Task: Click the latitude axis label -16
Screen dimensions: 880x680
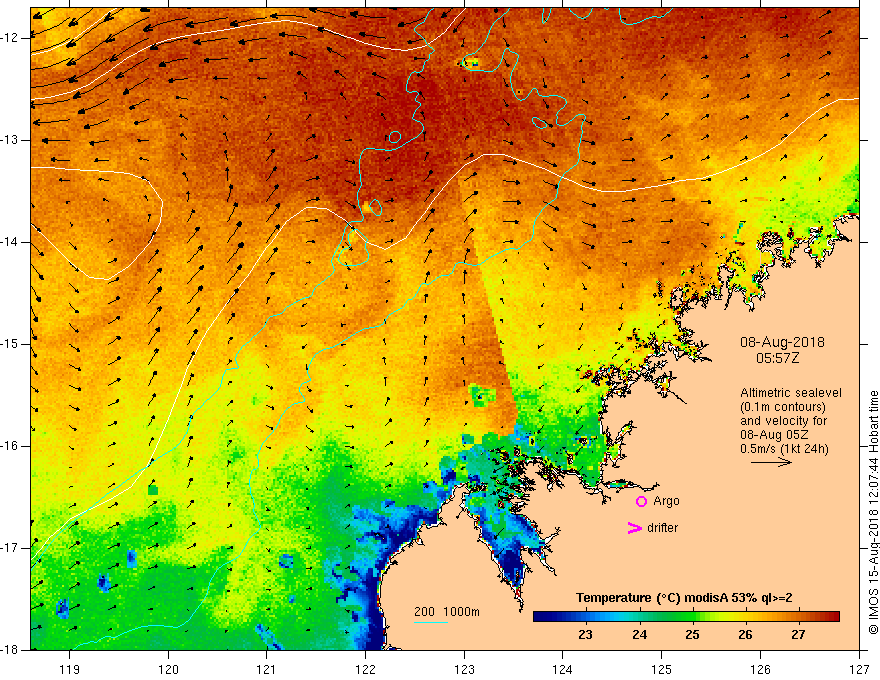Action: point(11,446)
